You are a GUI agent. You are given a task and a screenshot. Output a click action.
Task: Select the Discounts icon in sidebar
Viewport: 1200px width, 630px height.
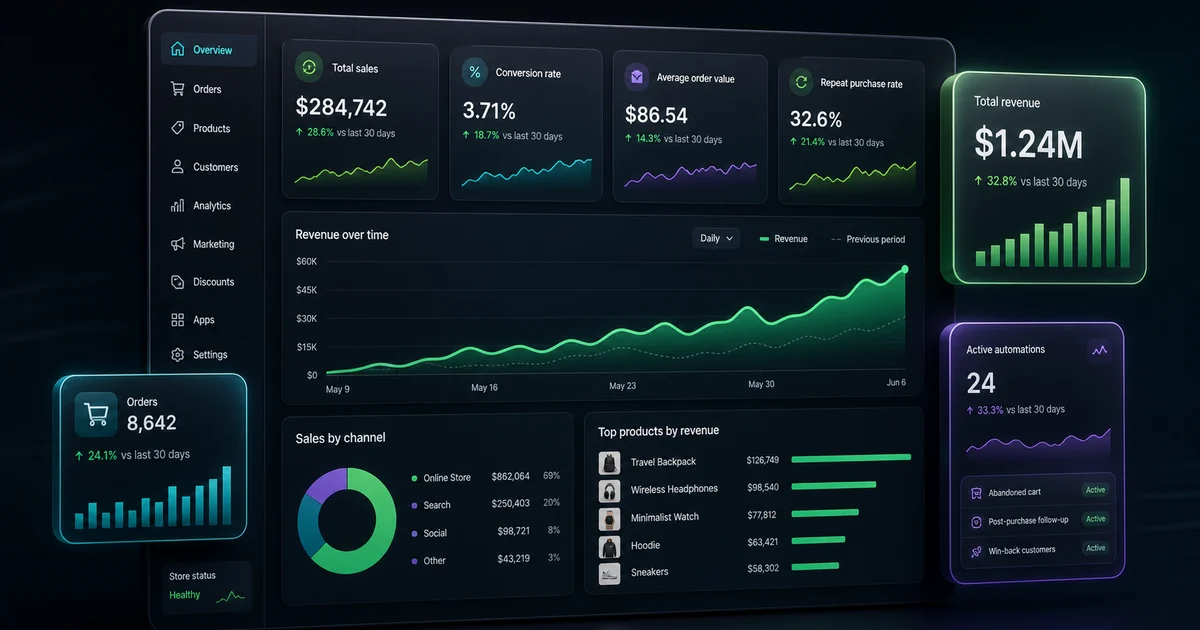coord(177,282)
